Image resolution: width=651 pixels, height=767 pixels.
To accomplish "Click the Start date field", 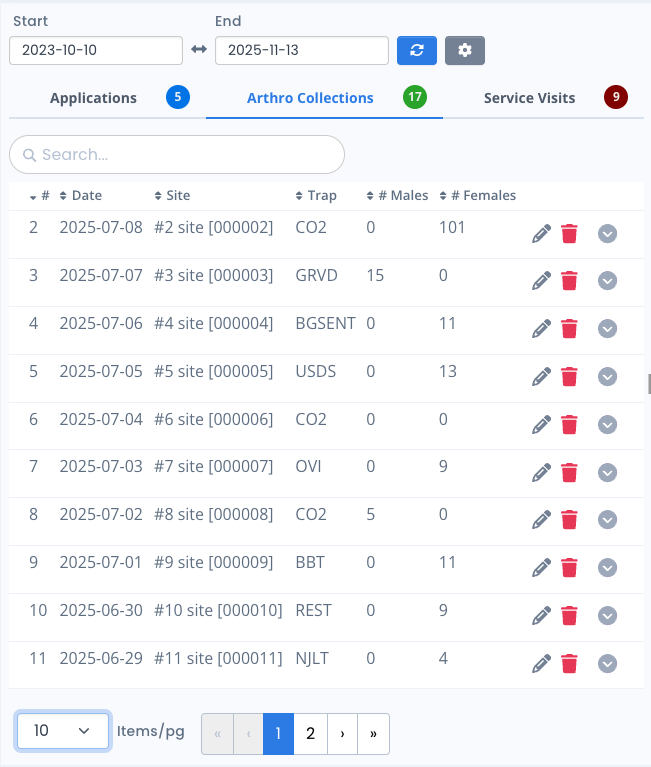I will coord(95,50).
